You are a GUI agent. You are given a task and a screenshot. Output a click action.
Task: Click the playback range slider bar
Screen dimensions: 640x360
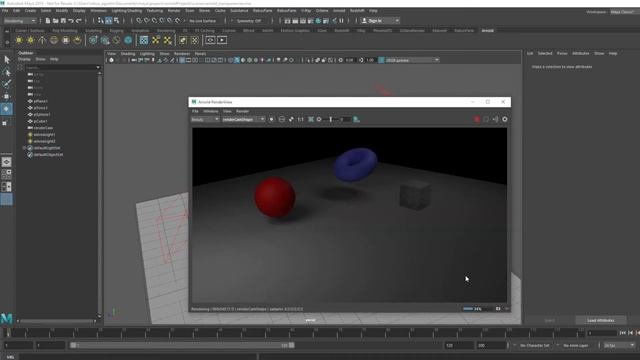coord(182,345)
